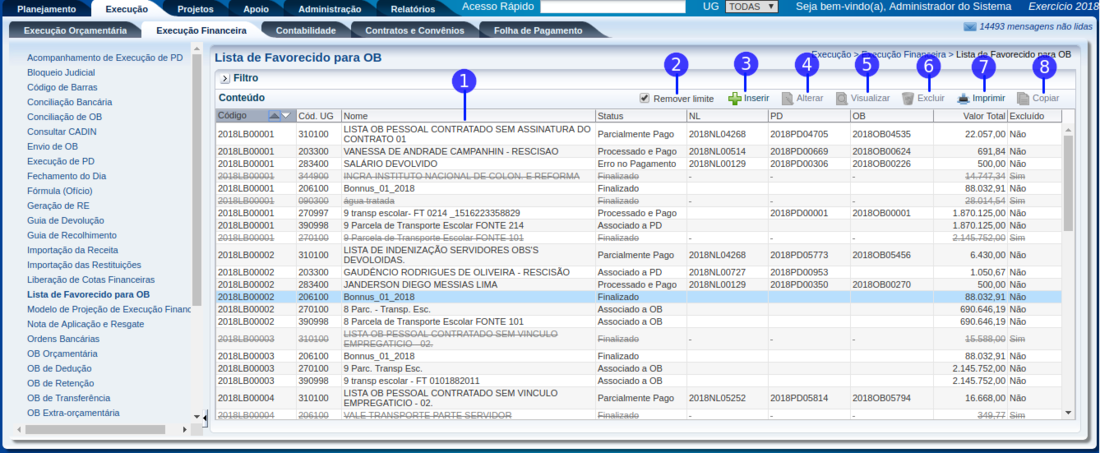Sort descending using the Código column arrow
This screenshot has height=453, width=1100.
(287, 116)
